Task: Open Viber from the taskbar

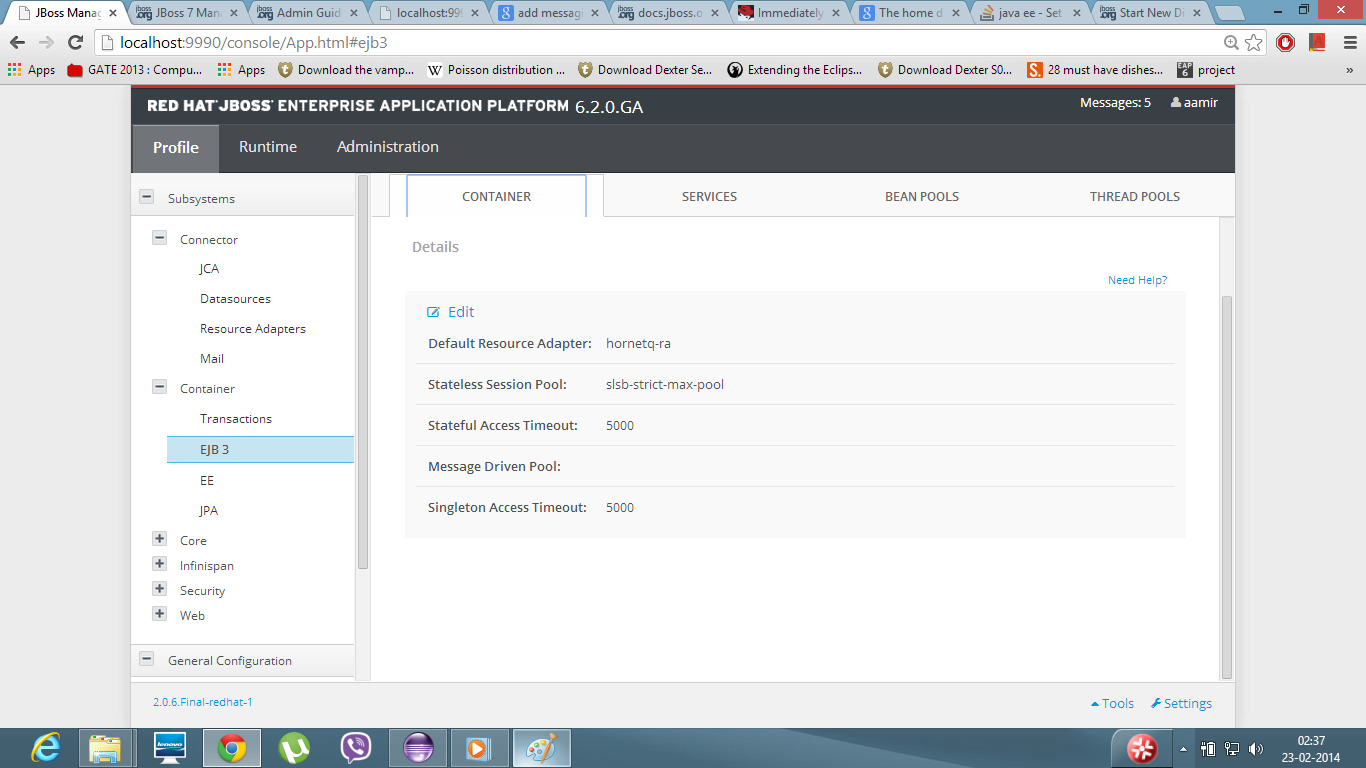Action: (355, 748)
